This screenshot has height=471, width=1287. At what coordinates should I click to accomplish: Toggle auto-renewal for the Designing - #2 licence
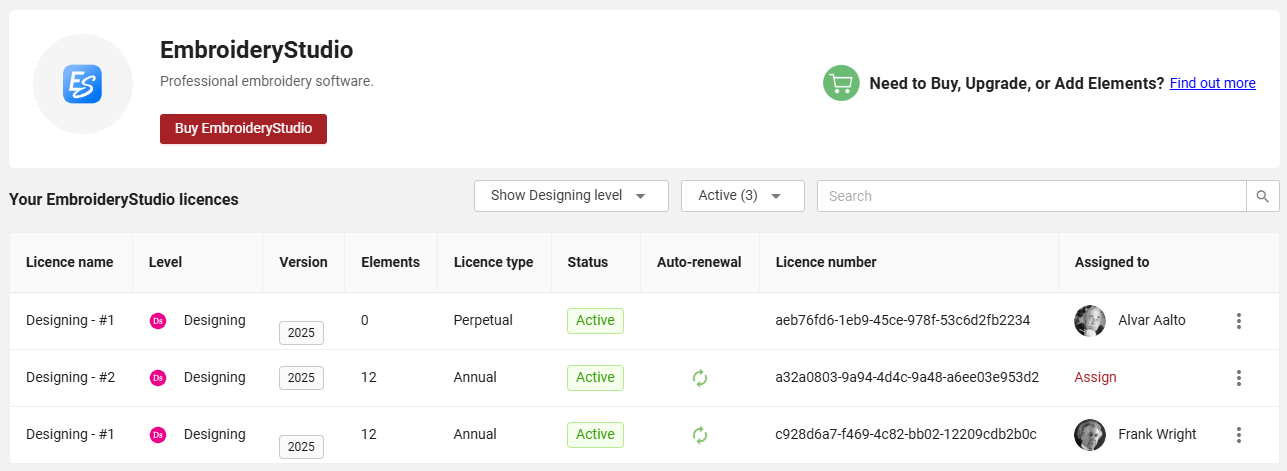[700, 378]
